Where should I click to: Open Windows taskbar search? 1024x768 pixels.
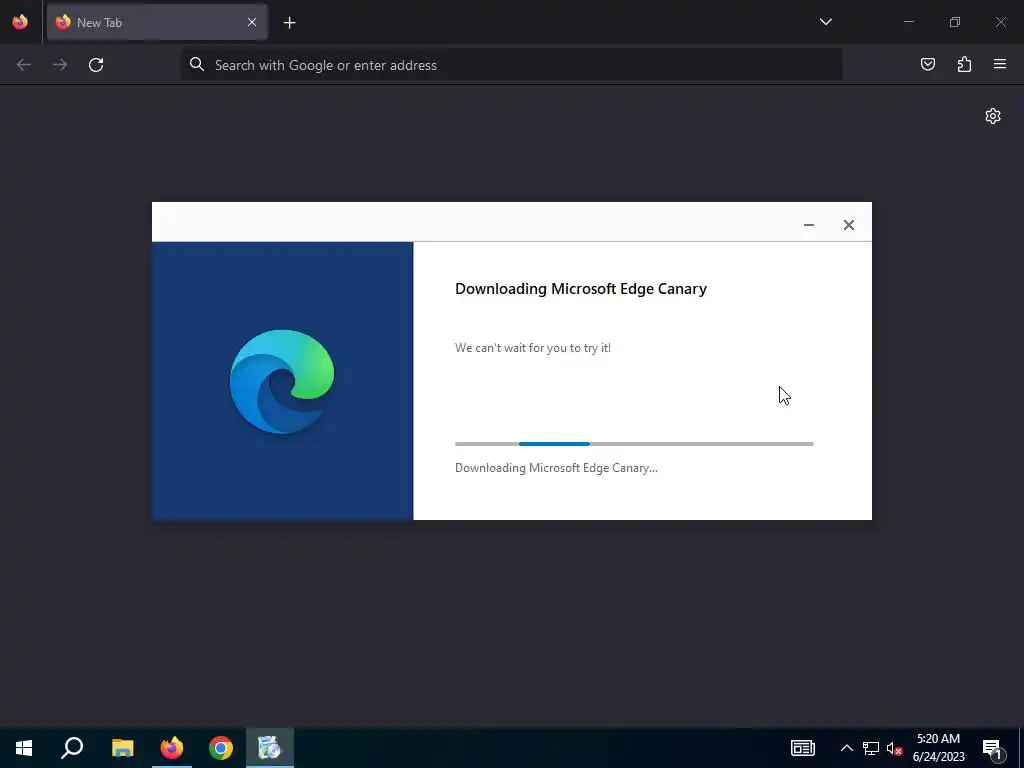(72, 748)
